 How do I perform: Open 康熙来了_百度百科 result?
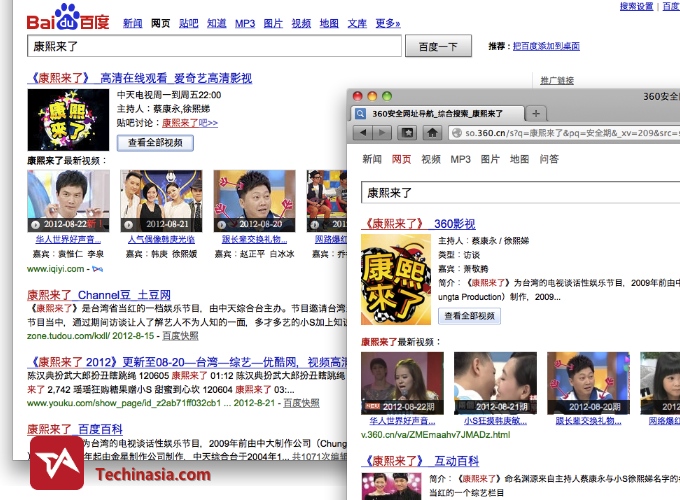(x=75, y=429)
